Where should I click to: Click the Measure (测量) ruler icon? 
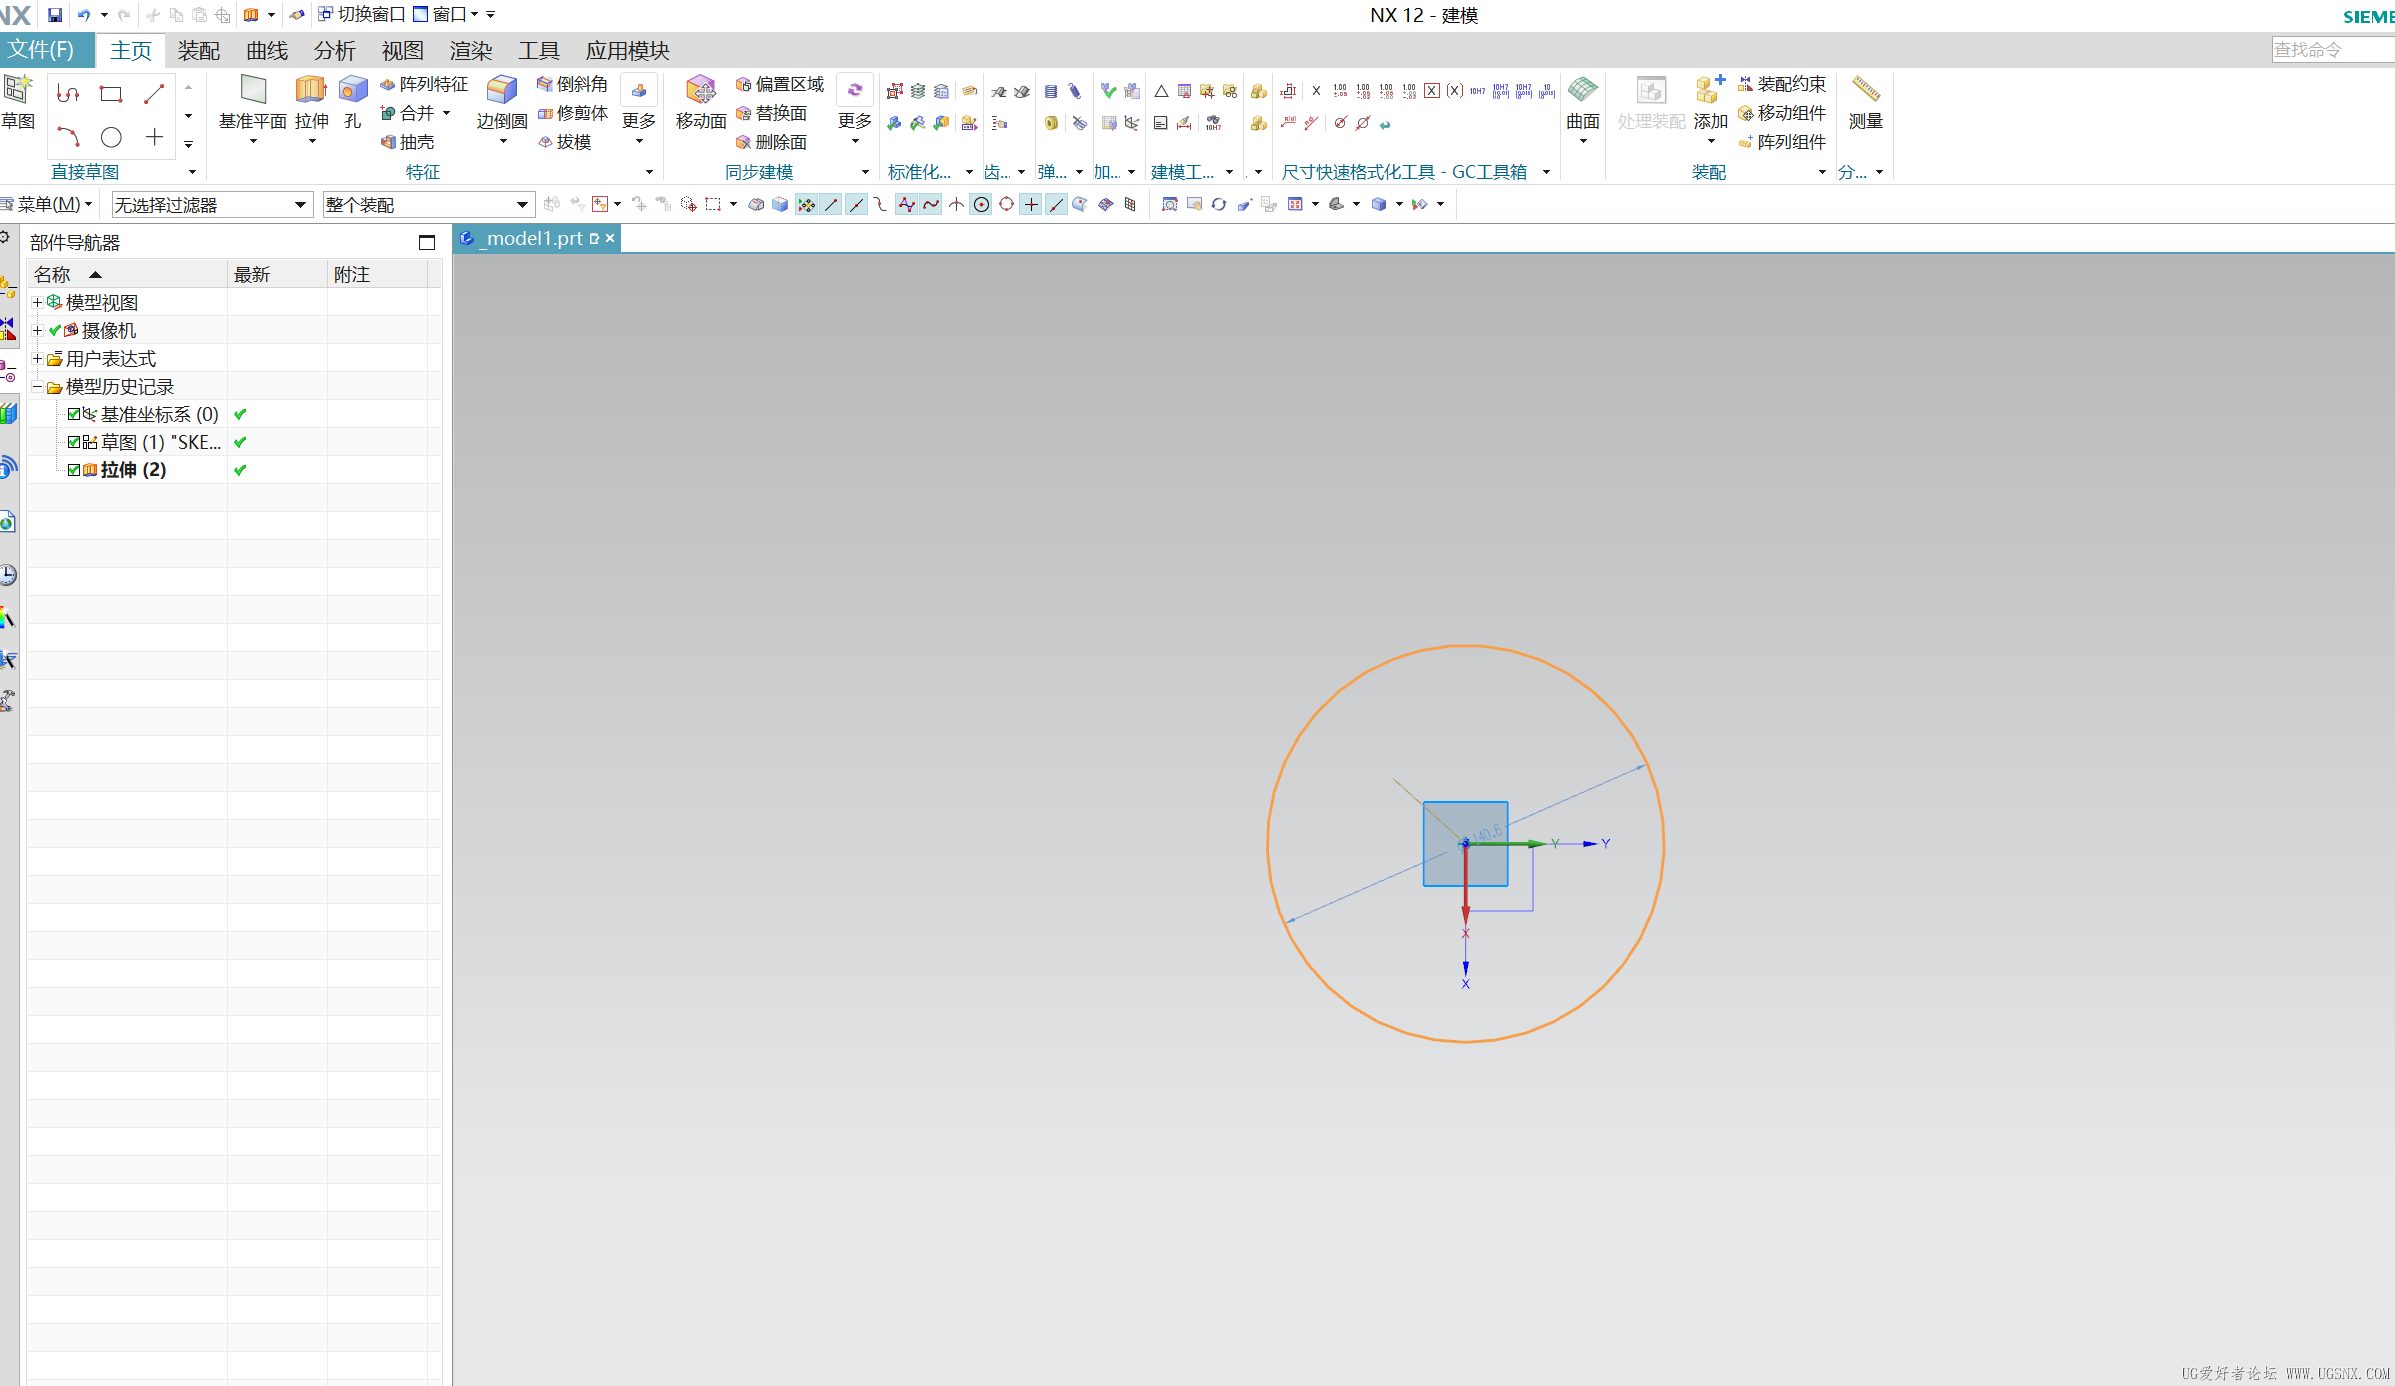click(1866, 90)
